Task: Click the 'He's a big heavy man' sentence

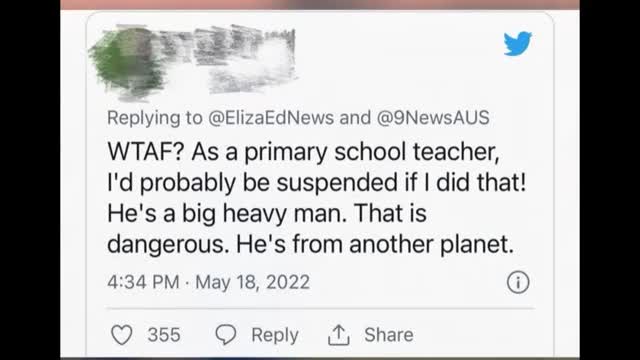Action: (x=227, y=214)
